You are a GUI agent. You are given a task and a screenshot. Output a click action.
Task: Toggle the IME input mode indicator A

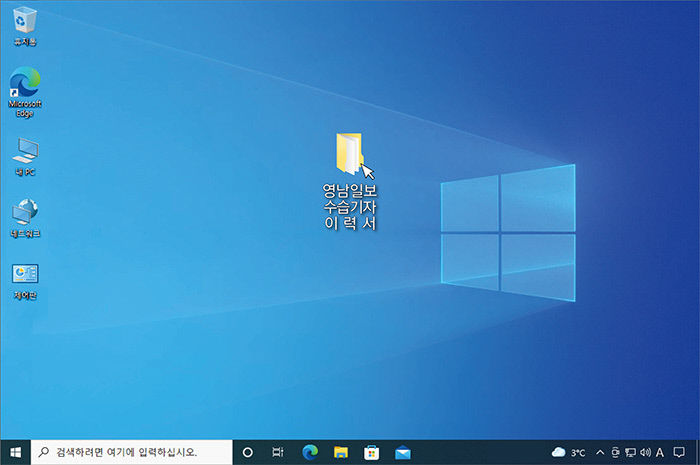click(x=659, y=453)
